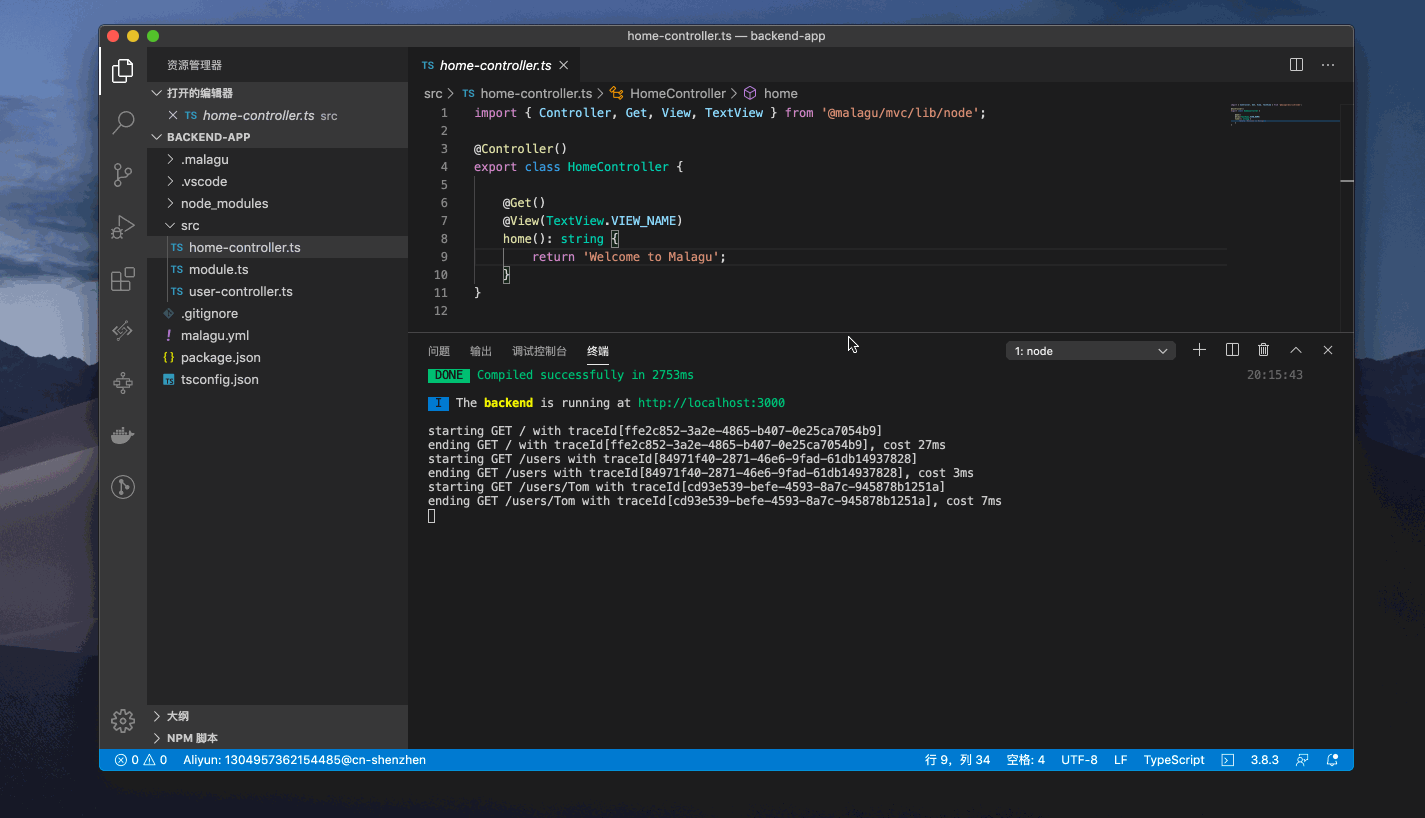Open the Extensions view
Viewport: 1425px width, 818px height.
(123, 279)
